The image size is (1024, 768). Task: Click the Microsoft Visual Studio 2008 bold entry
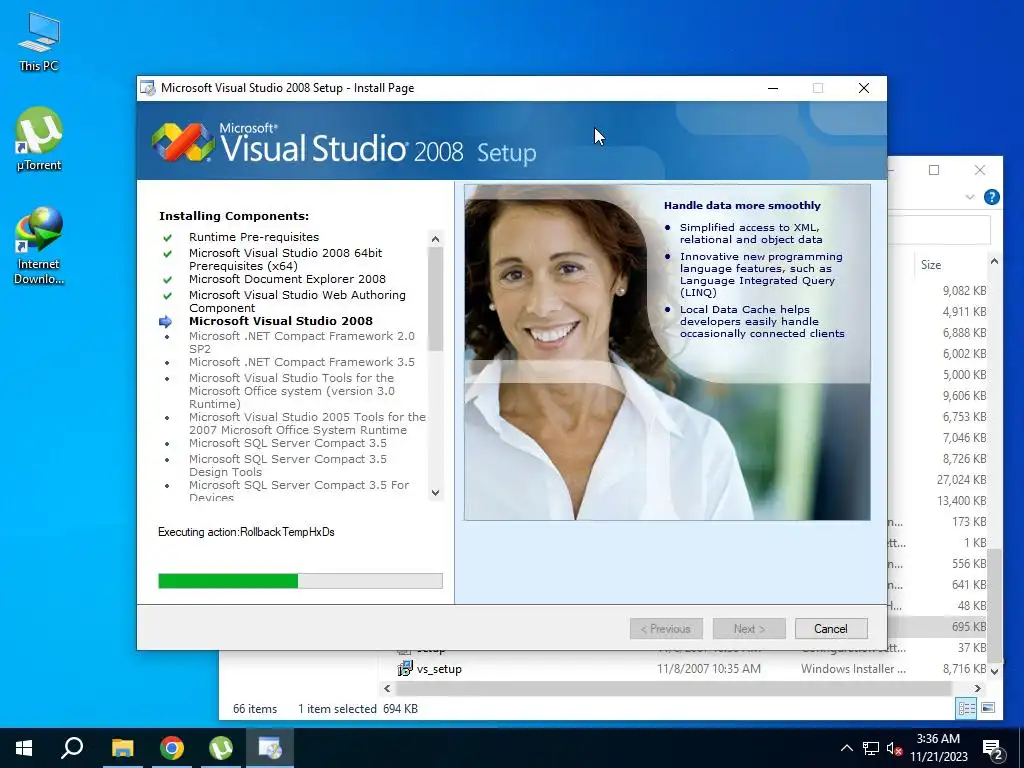click(x=281, y=321)
